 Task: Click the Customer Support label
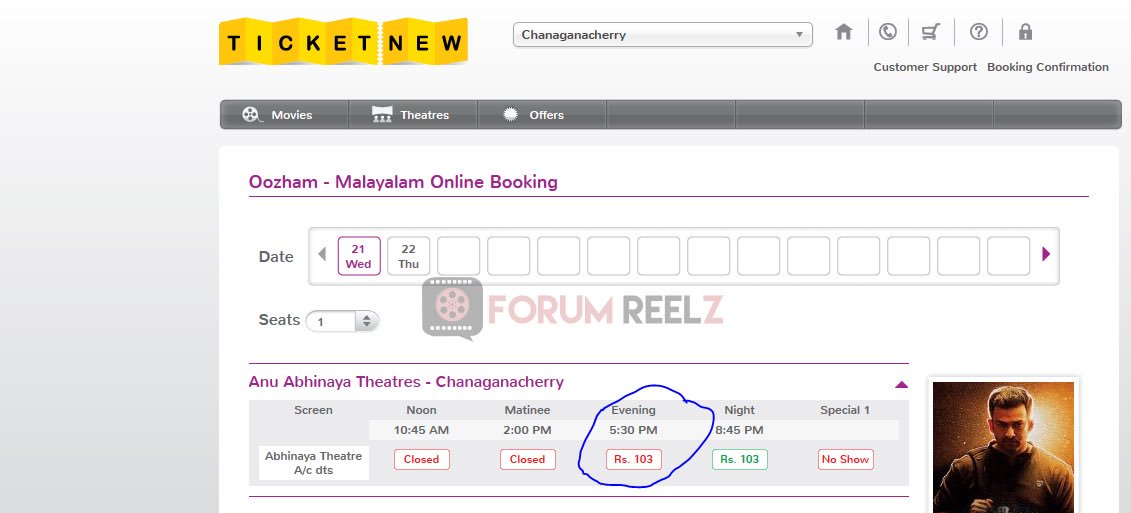pyautogui.click(x=925, y=67)
